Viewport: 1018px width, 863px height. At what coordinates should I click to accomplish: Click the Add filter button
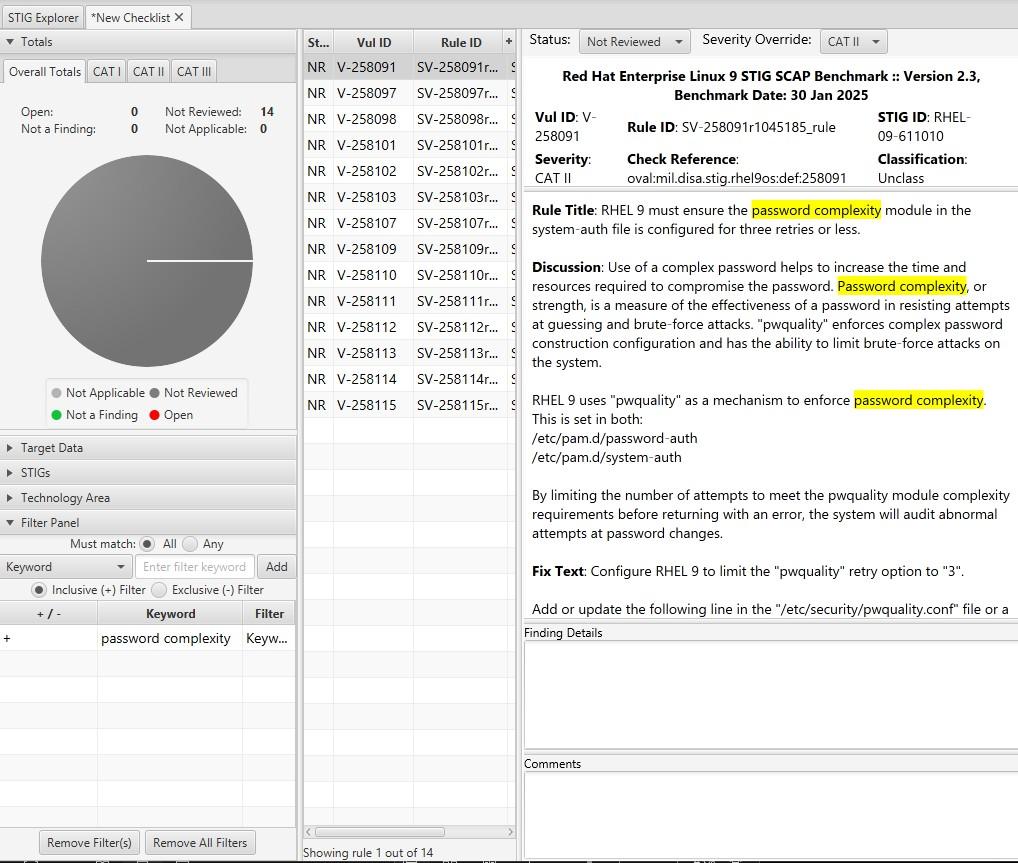(277, 567)
